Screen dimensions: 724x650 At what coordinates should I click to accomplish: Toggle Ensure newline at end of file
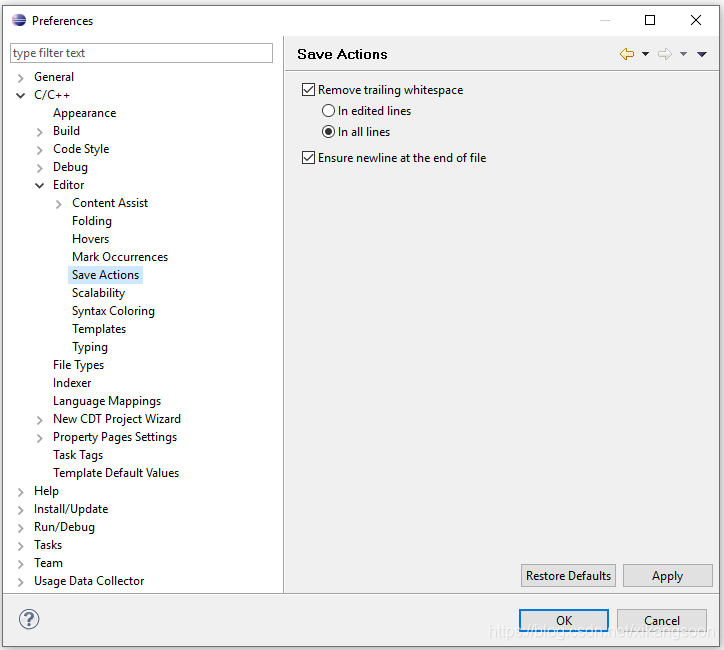[308, 158]
